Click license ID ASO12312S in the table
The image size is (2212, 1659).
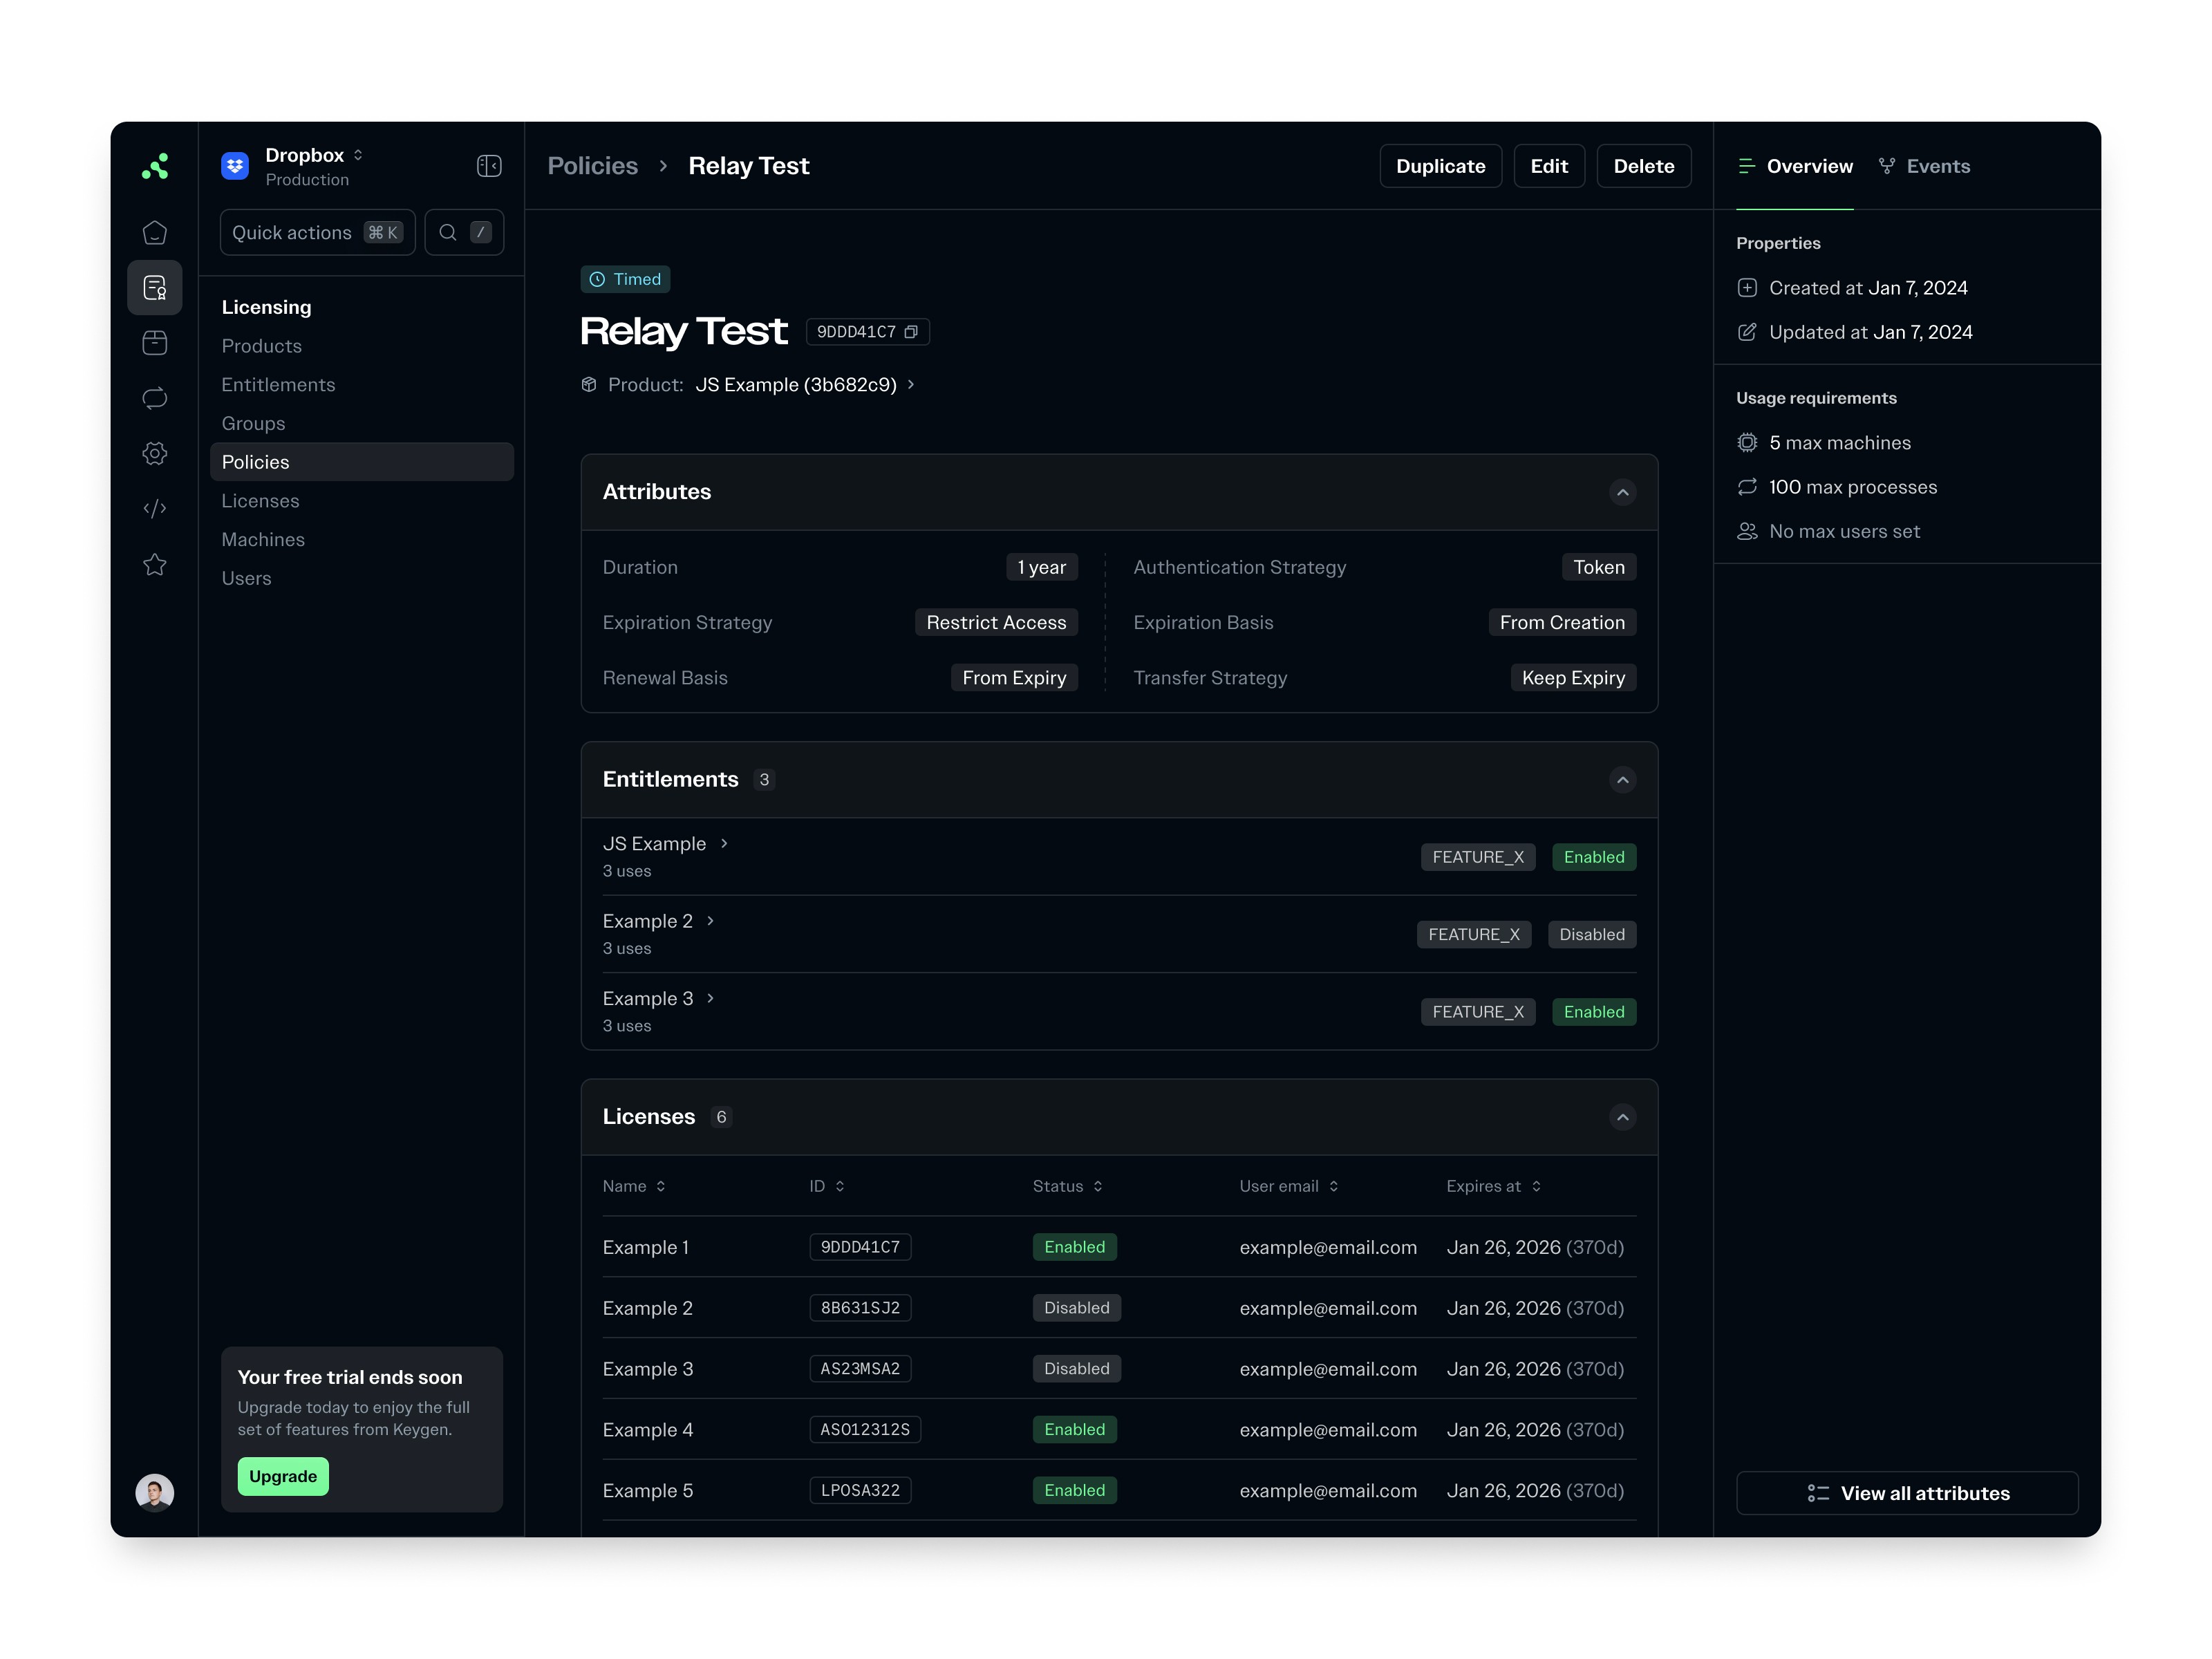click(x=865, y=1430)
